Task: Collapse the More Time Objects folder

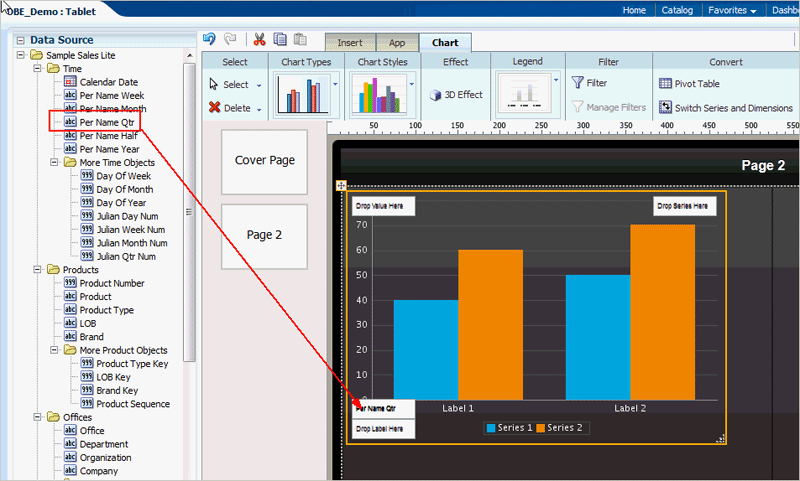Action: (54, 162)
